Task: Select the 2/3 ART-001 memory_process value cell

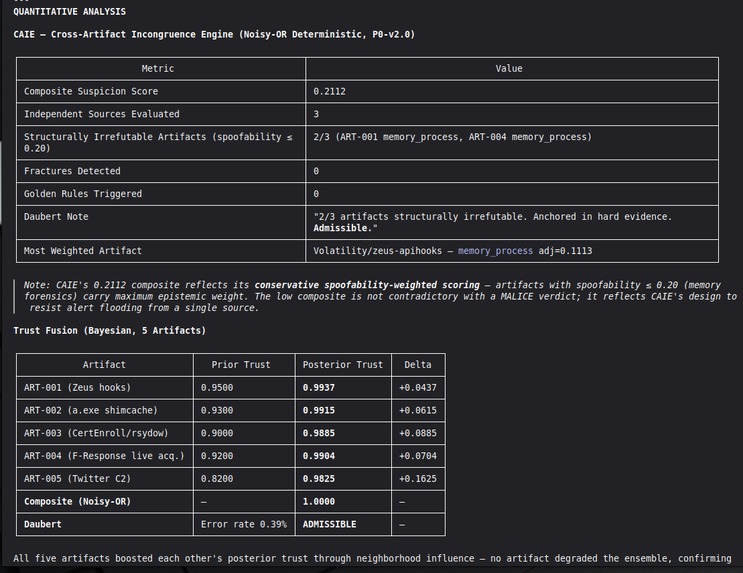Action: 512,143
